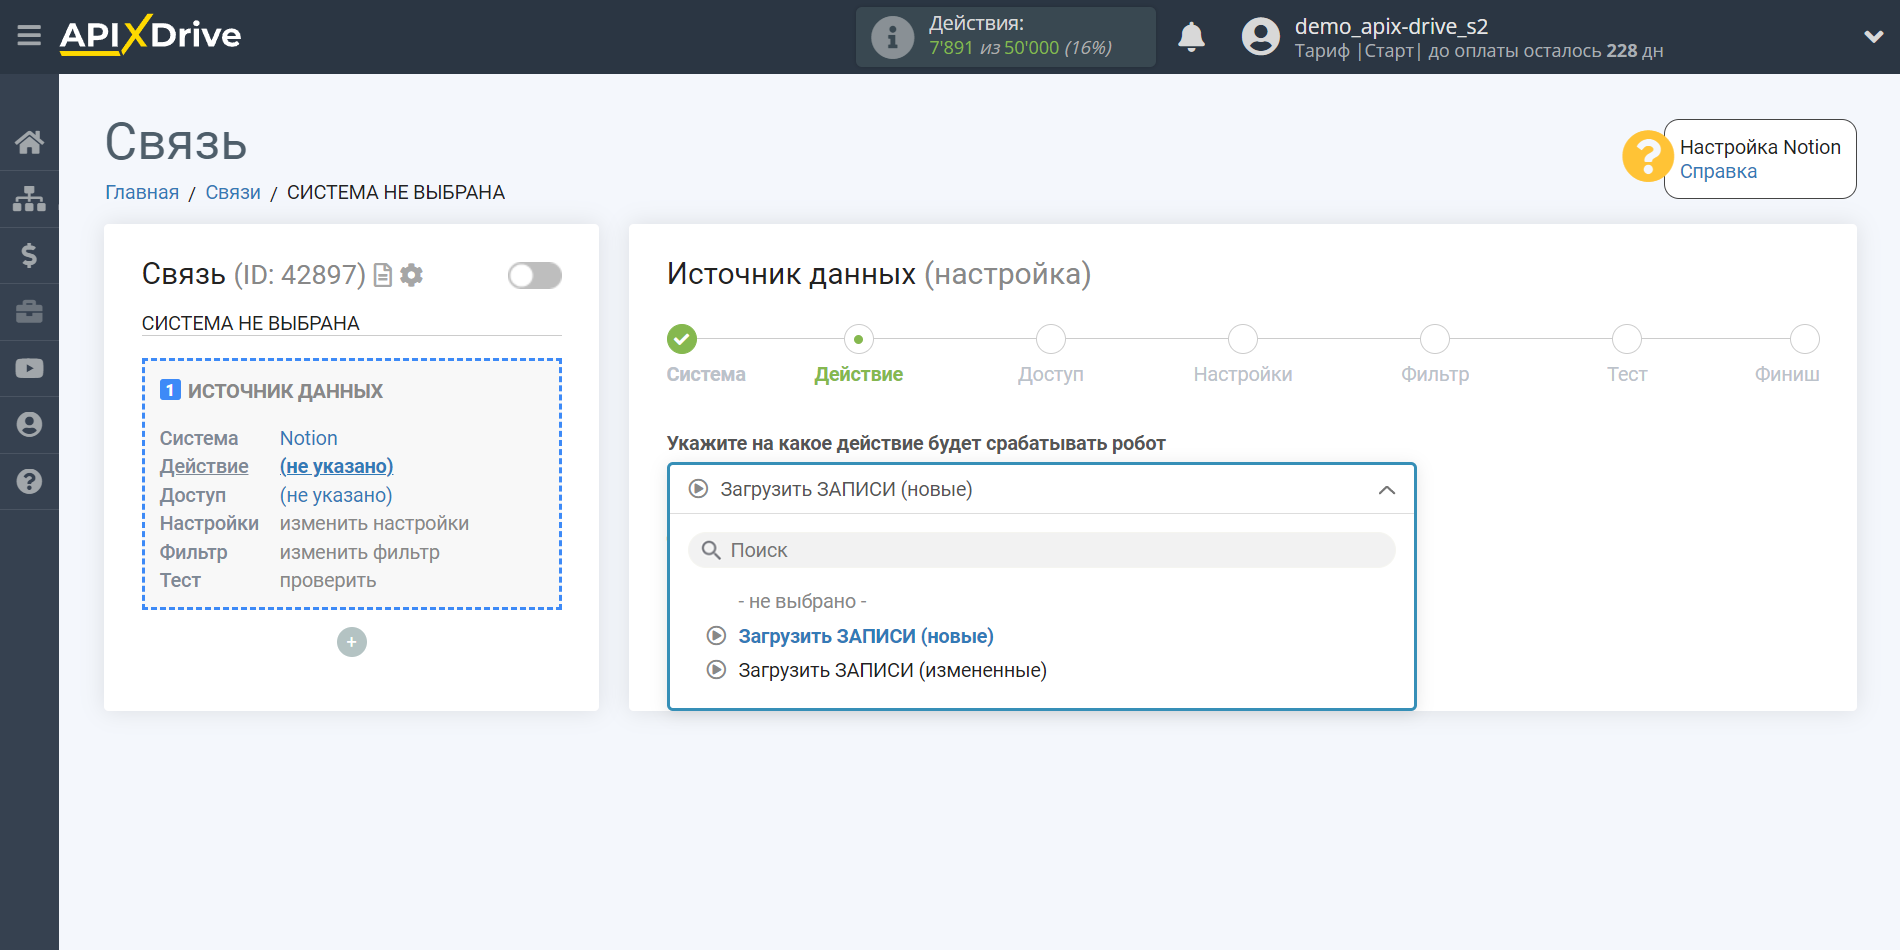Click the Тест step
Screen dimensions: 1900x950
pyautogui.click(x=1627, y=339)
